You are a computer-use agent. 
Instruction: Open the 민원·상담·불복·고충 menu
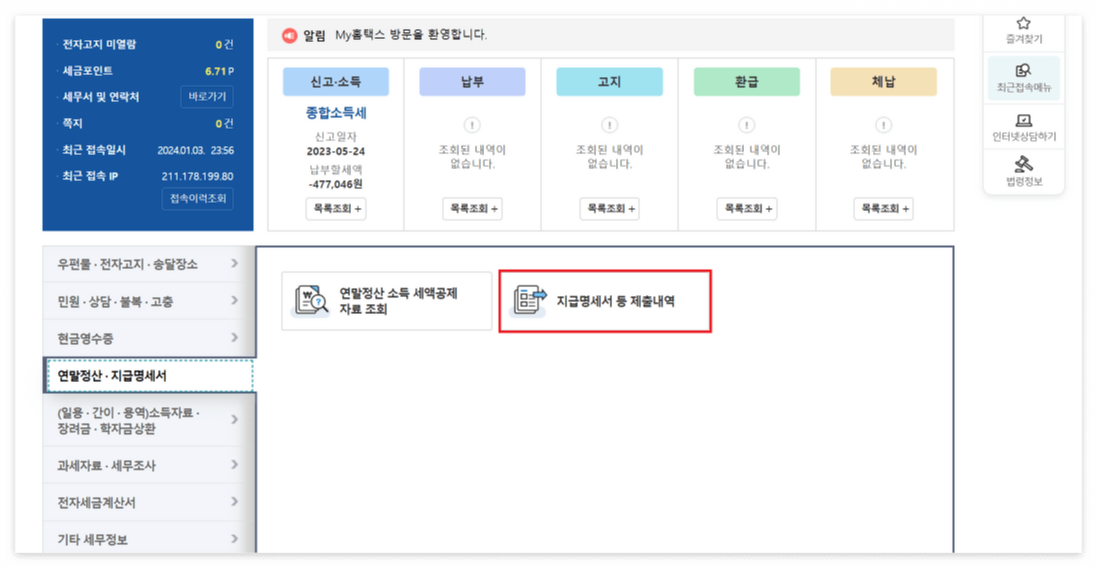click(148, 301)
